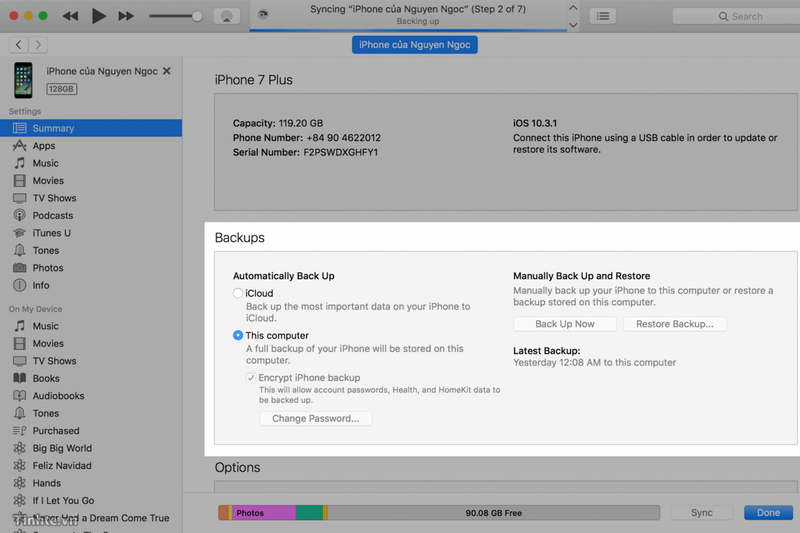Screen dimensions: 800x533
Task: Click the iPhone device thumbnail in the sidebar
Action: coord(23,80)
